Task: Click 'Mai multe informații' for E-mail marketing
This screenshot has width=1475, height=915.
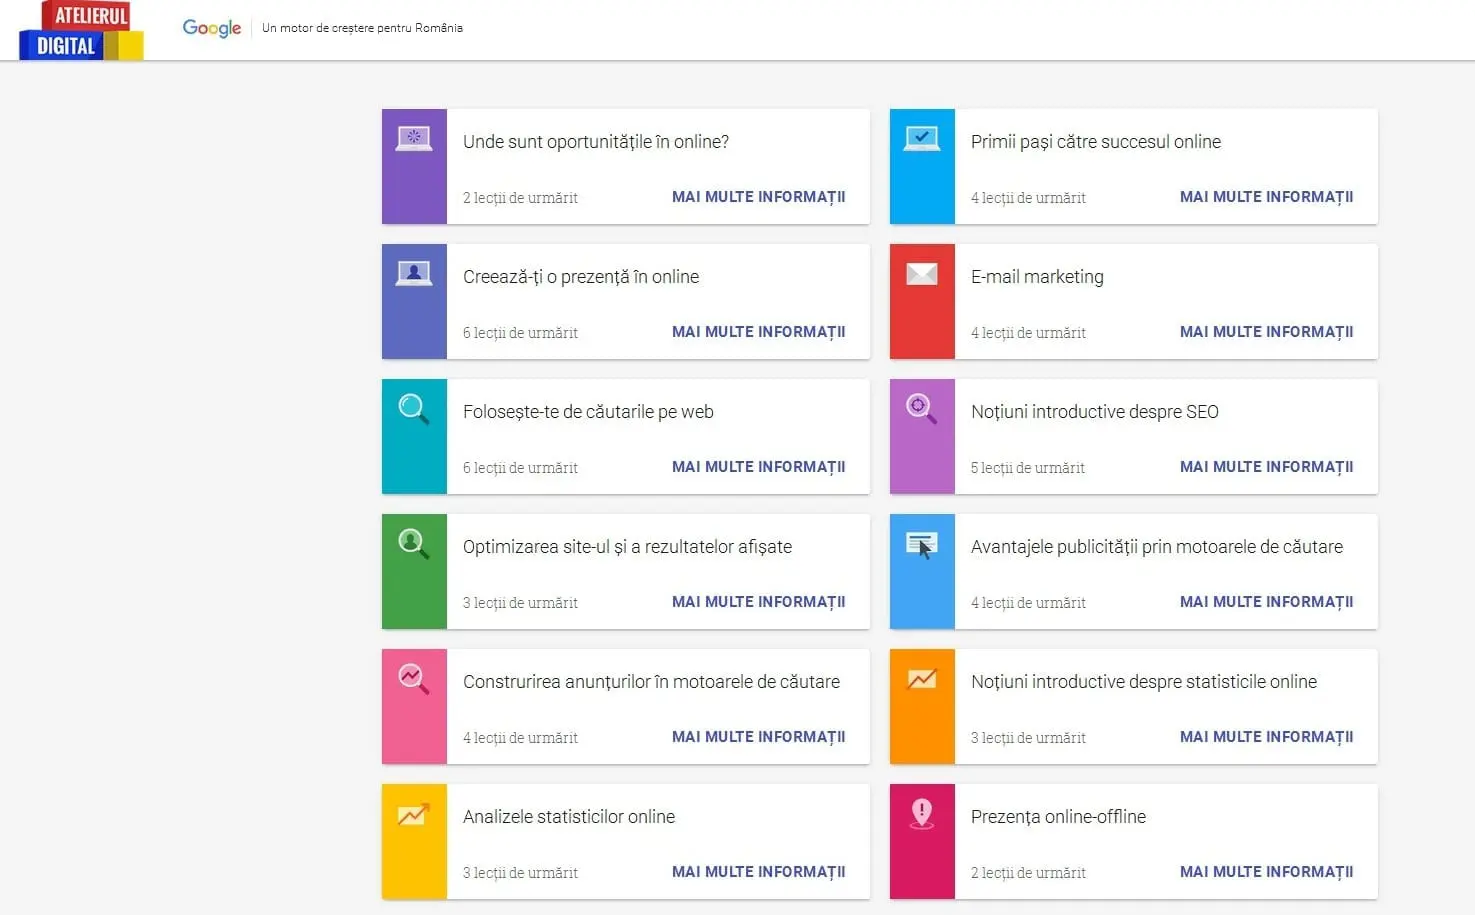Action: [x=1266, y=332]
